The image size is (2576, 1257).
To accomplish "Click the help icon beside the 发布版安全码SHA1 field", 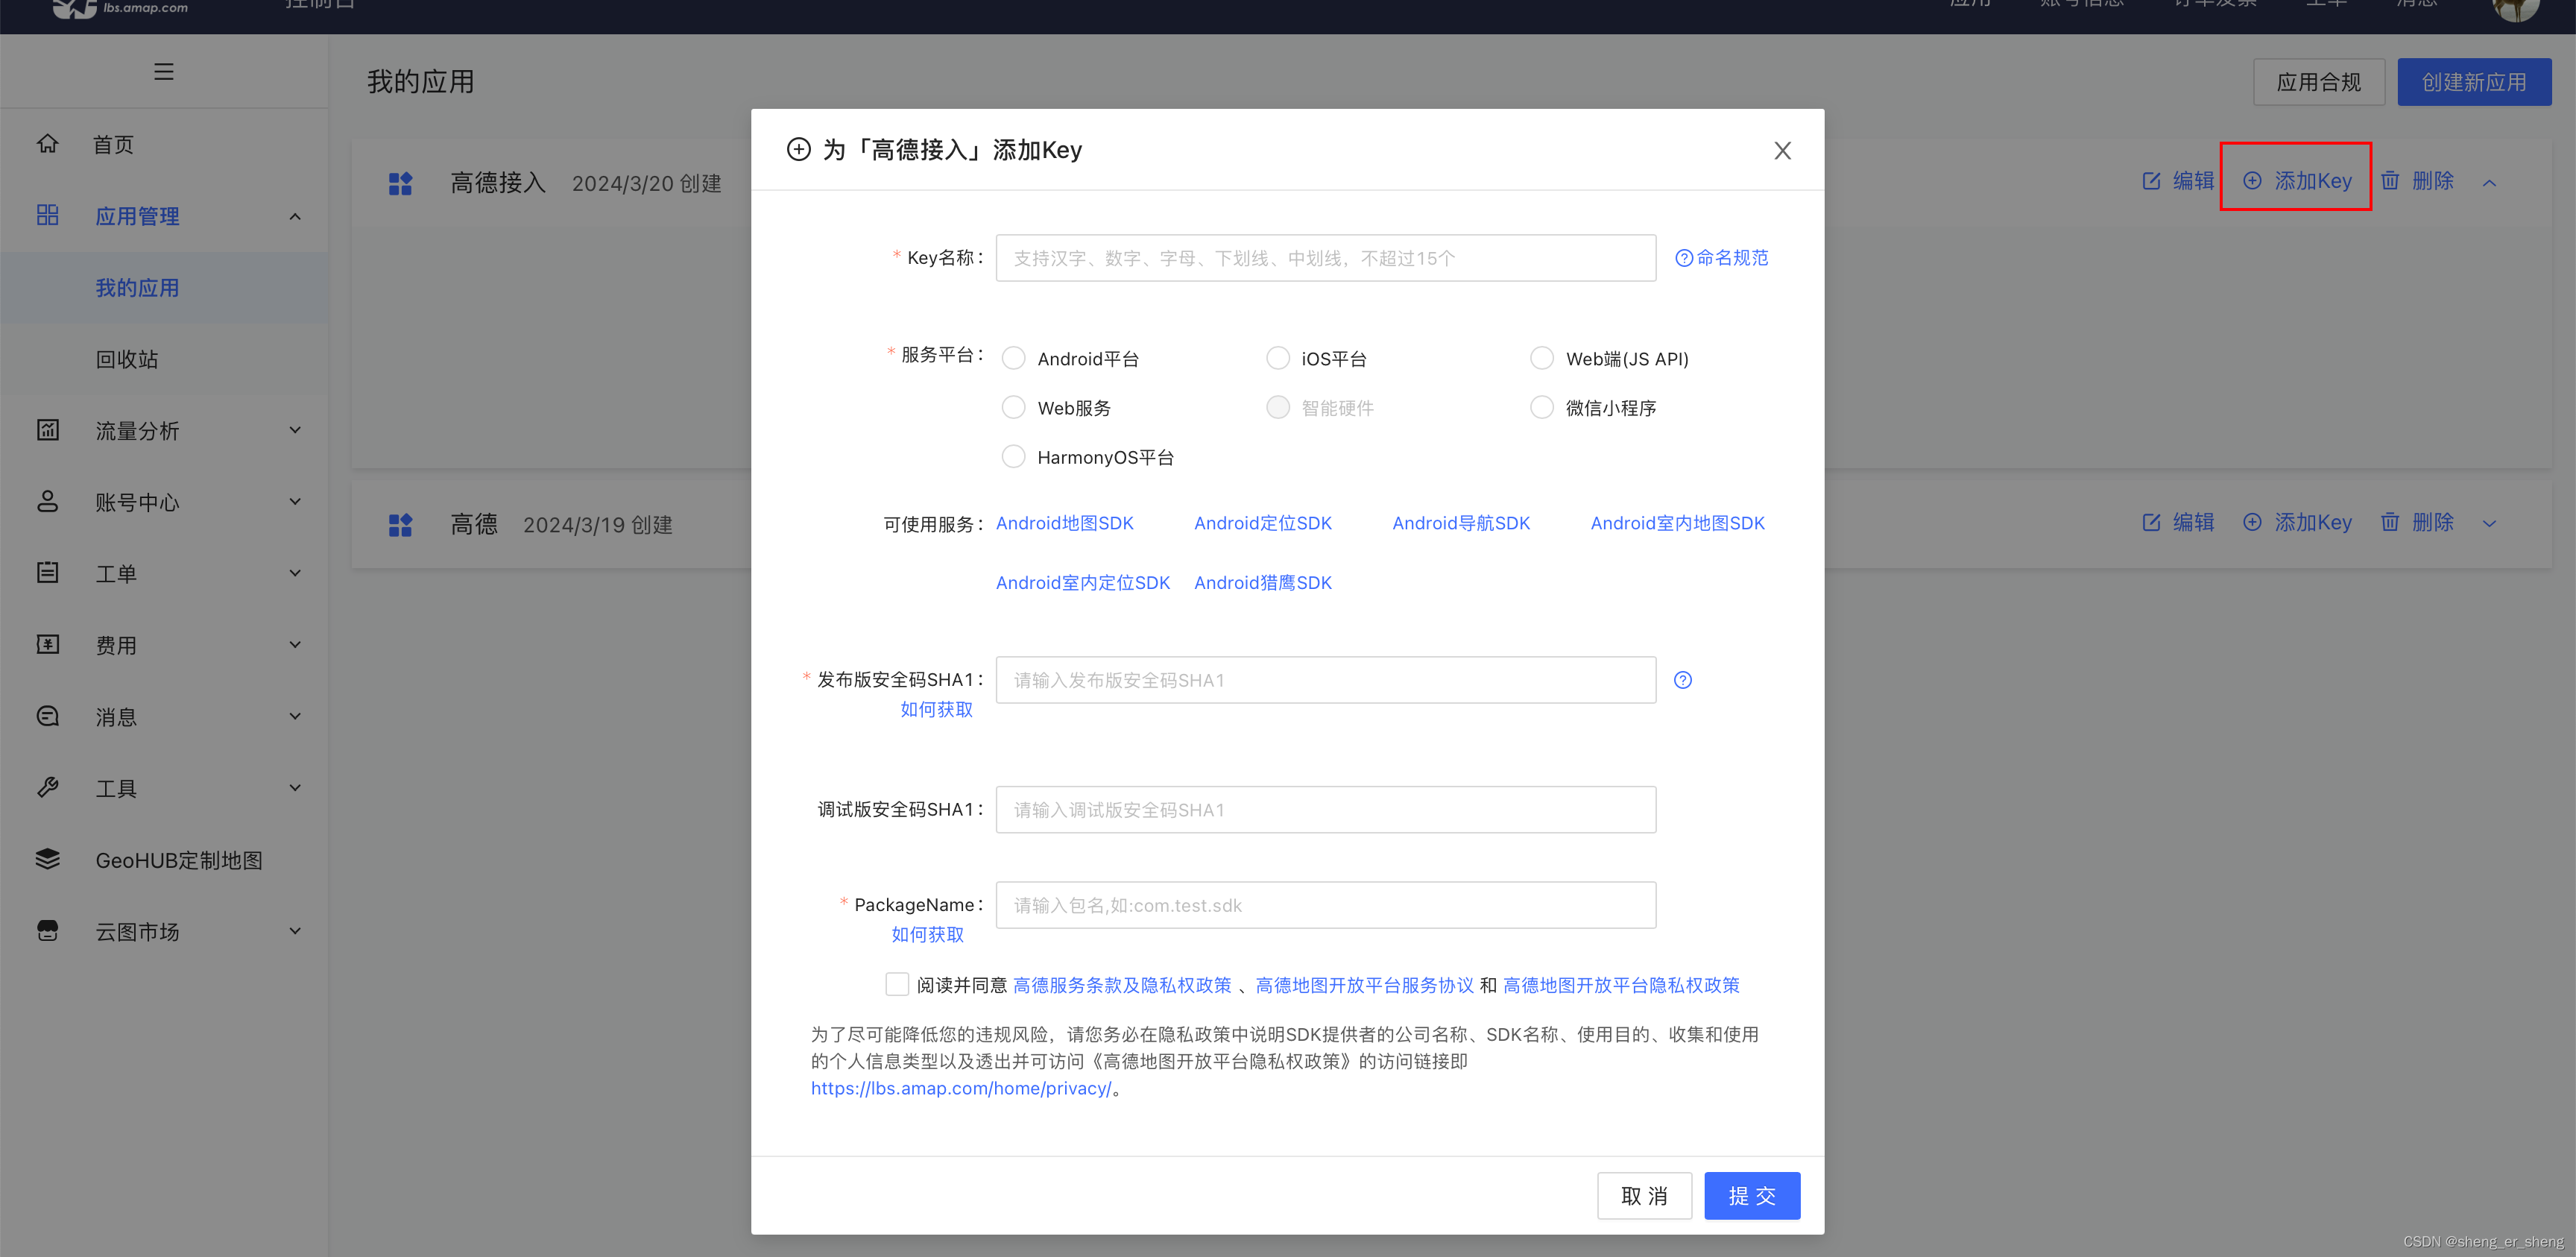I will [x=1683, y=680].
